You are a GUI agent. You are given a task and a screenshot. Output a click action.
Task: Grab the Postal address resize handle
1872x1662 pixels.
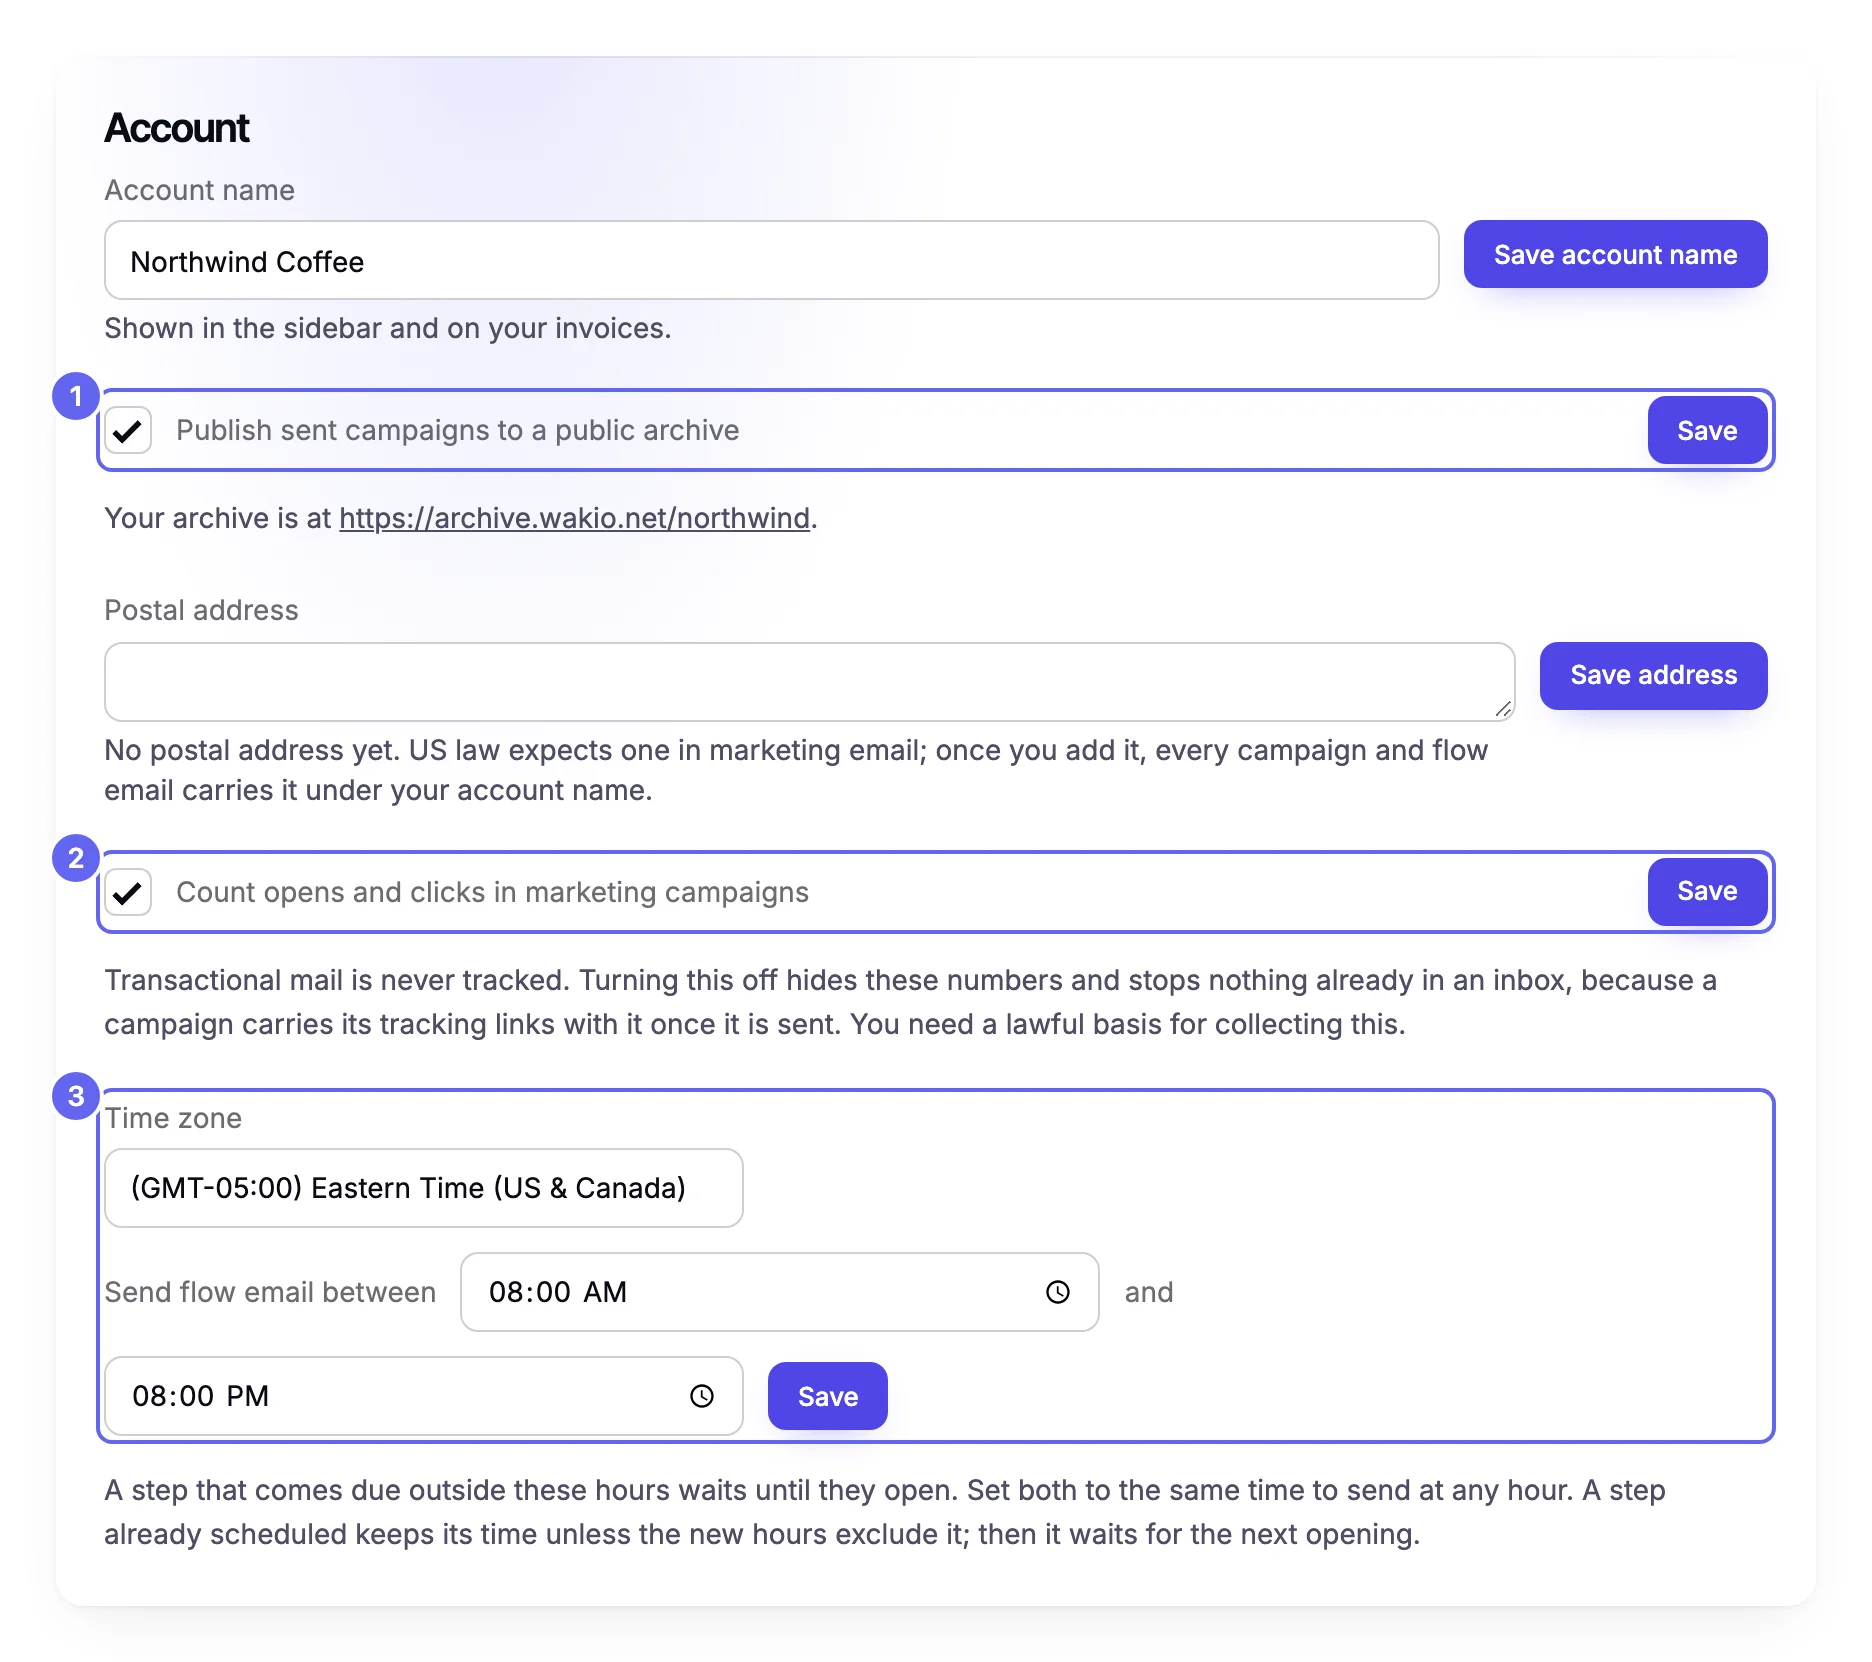[x=1503, y=709]
